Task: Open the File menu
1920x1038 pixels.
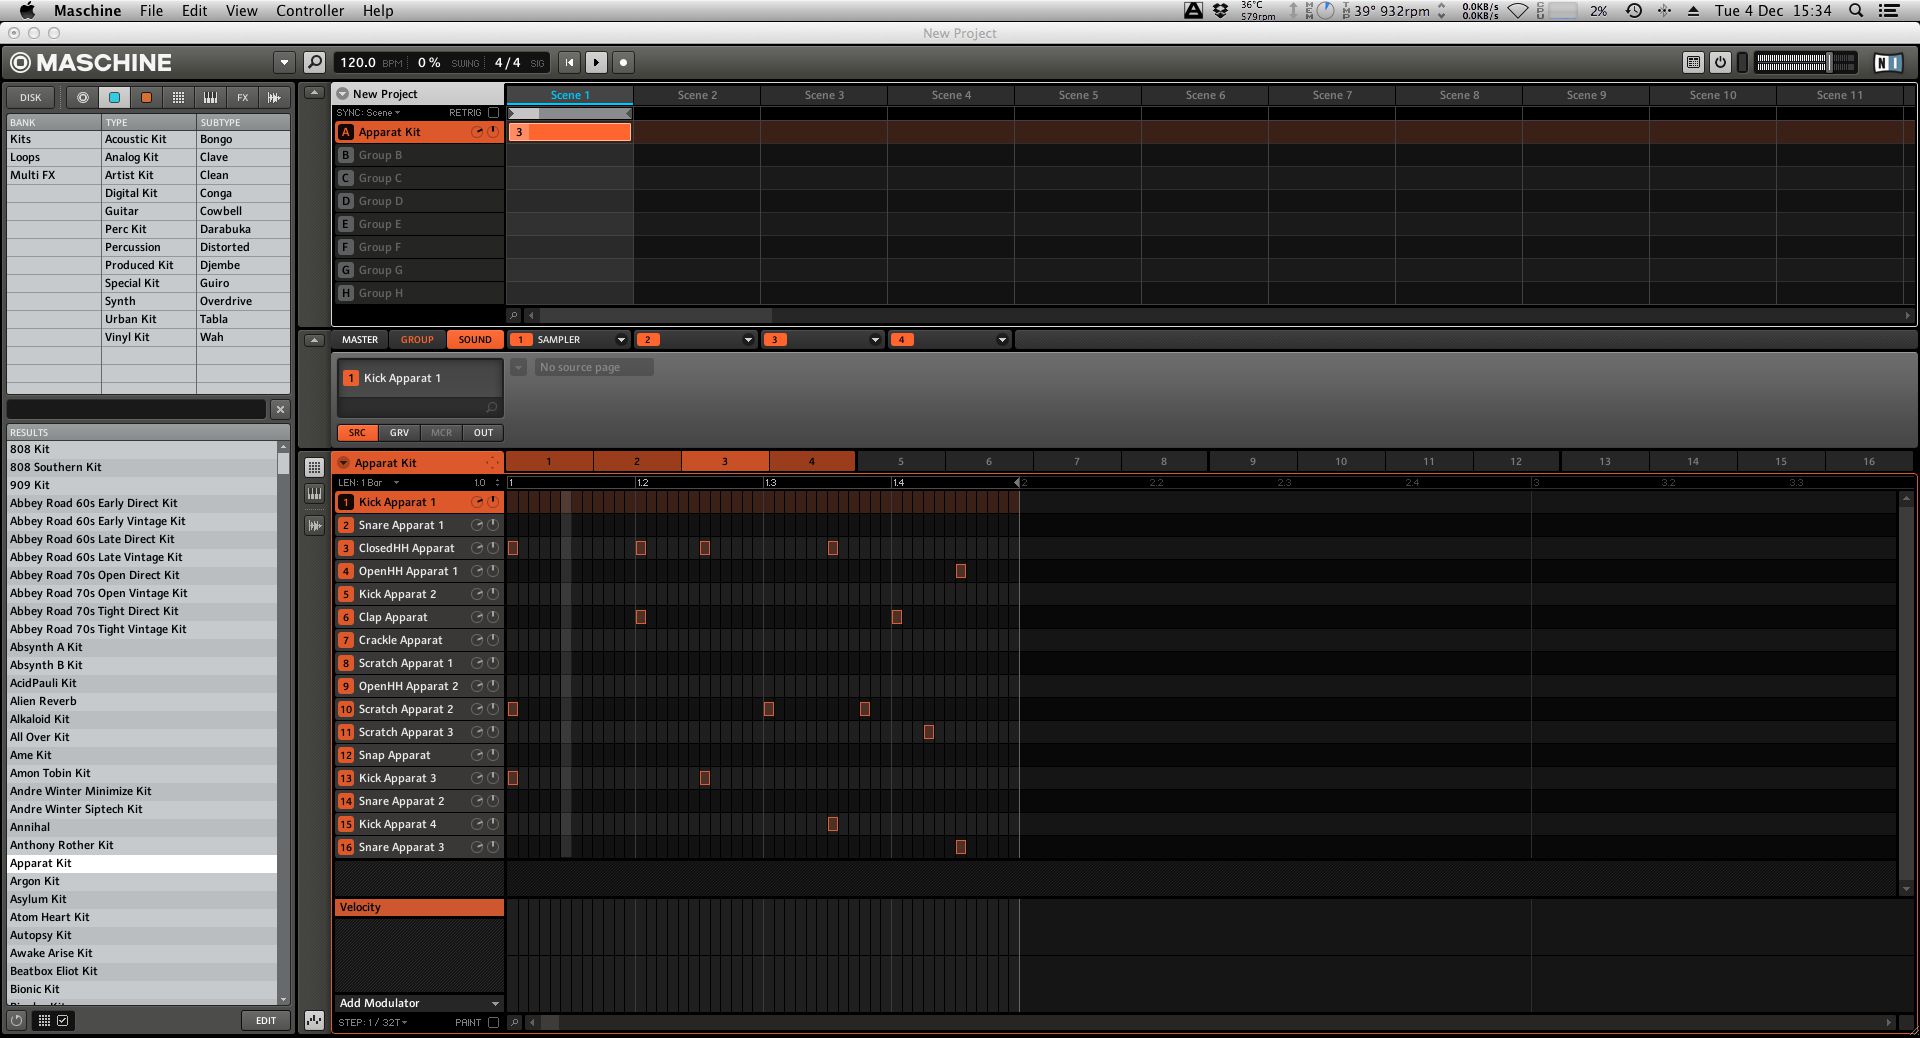Action: tap(151, 10)
